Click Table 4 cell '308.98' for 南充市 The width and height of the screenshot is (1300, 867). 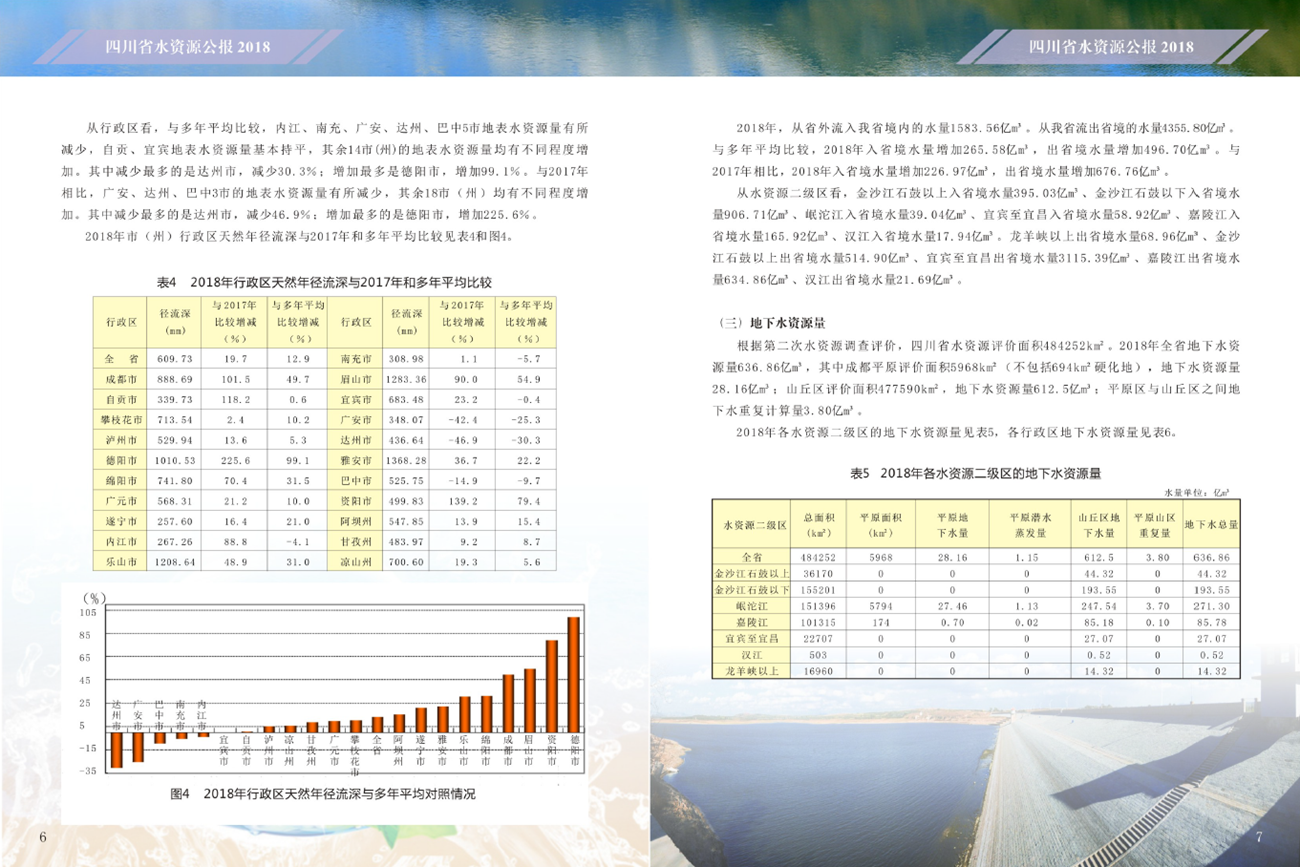click(x=406, y=358)
